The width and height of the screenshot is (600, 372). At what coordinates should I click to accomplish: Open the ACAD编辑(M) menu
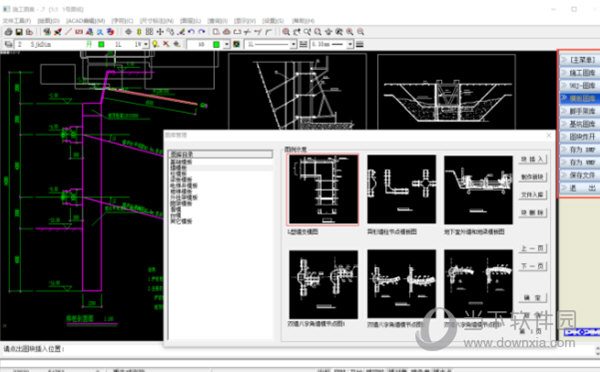coord(86,21)
